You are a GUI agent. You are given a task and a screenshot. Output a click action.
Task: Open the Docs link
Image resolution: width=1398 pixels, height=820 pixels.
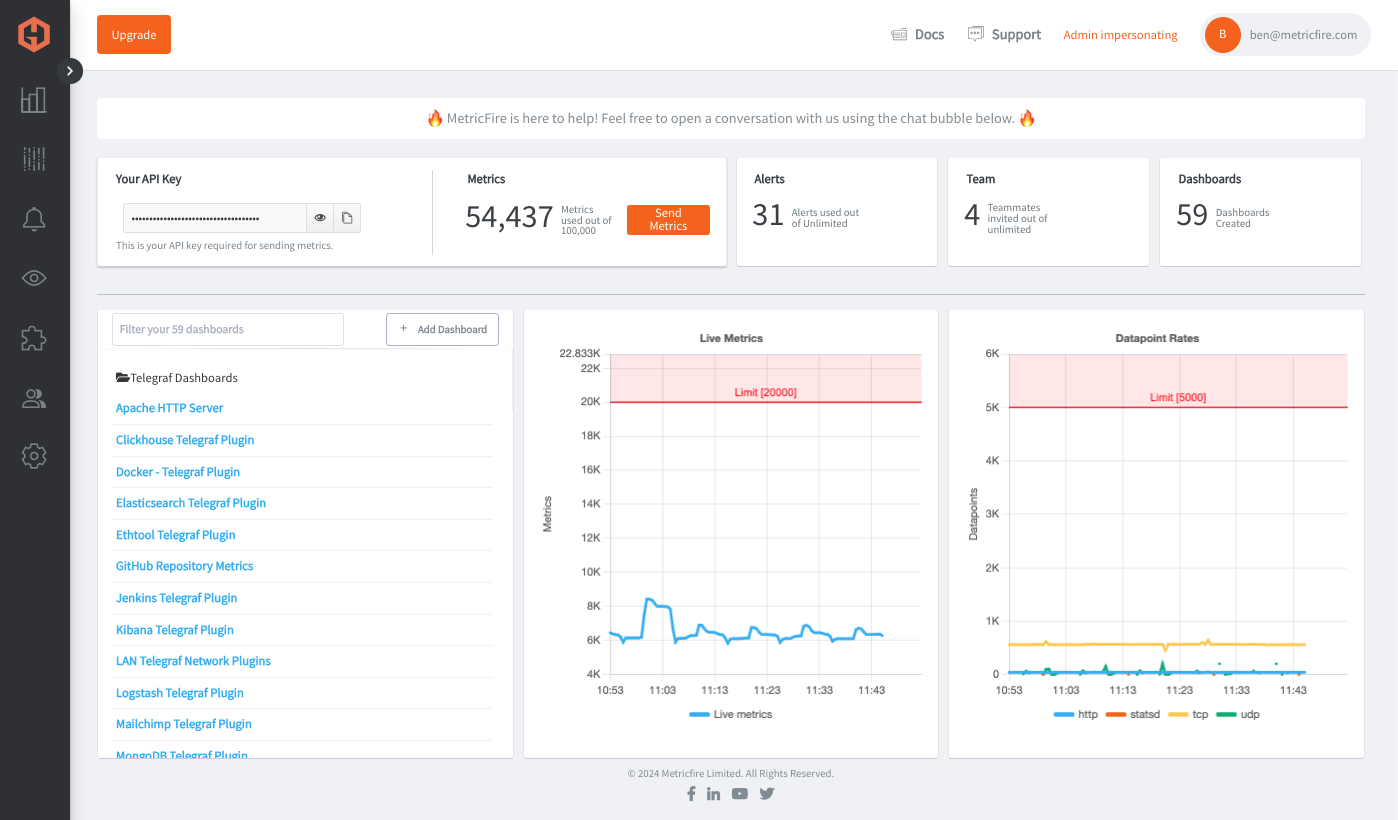click(917, 35)
